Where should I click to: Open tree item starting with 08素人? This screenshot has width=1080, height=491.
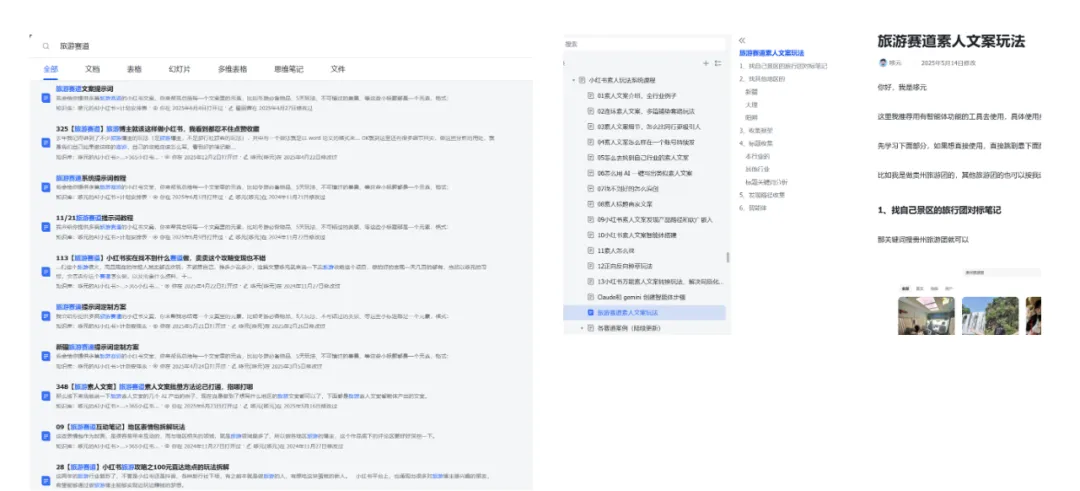coord(625,204)
